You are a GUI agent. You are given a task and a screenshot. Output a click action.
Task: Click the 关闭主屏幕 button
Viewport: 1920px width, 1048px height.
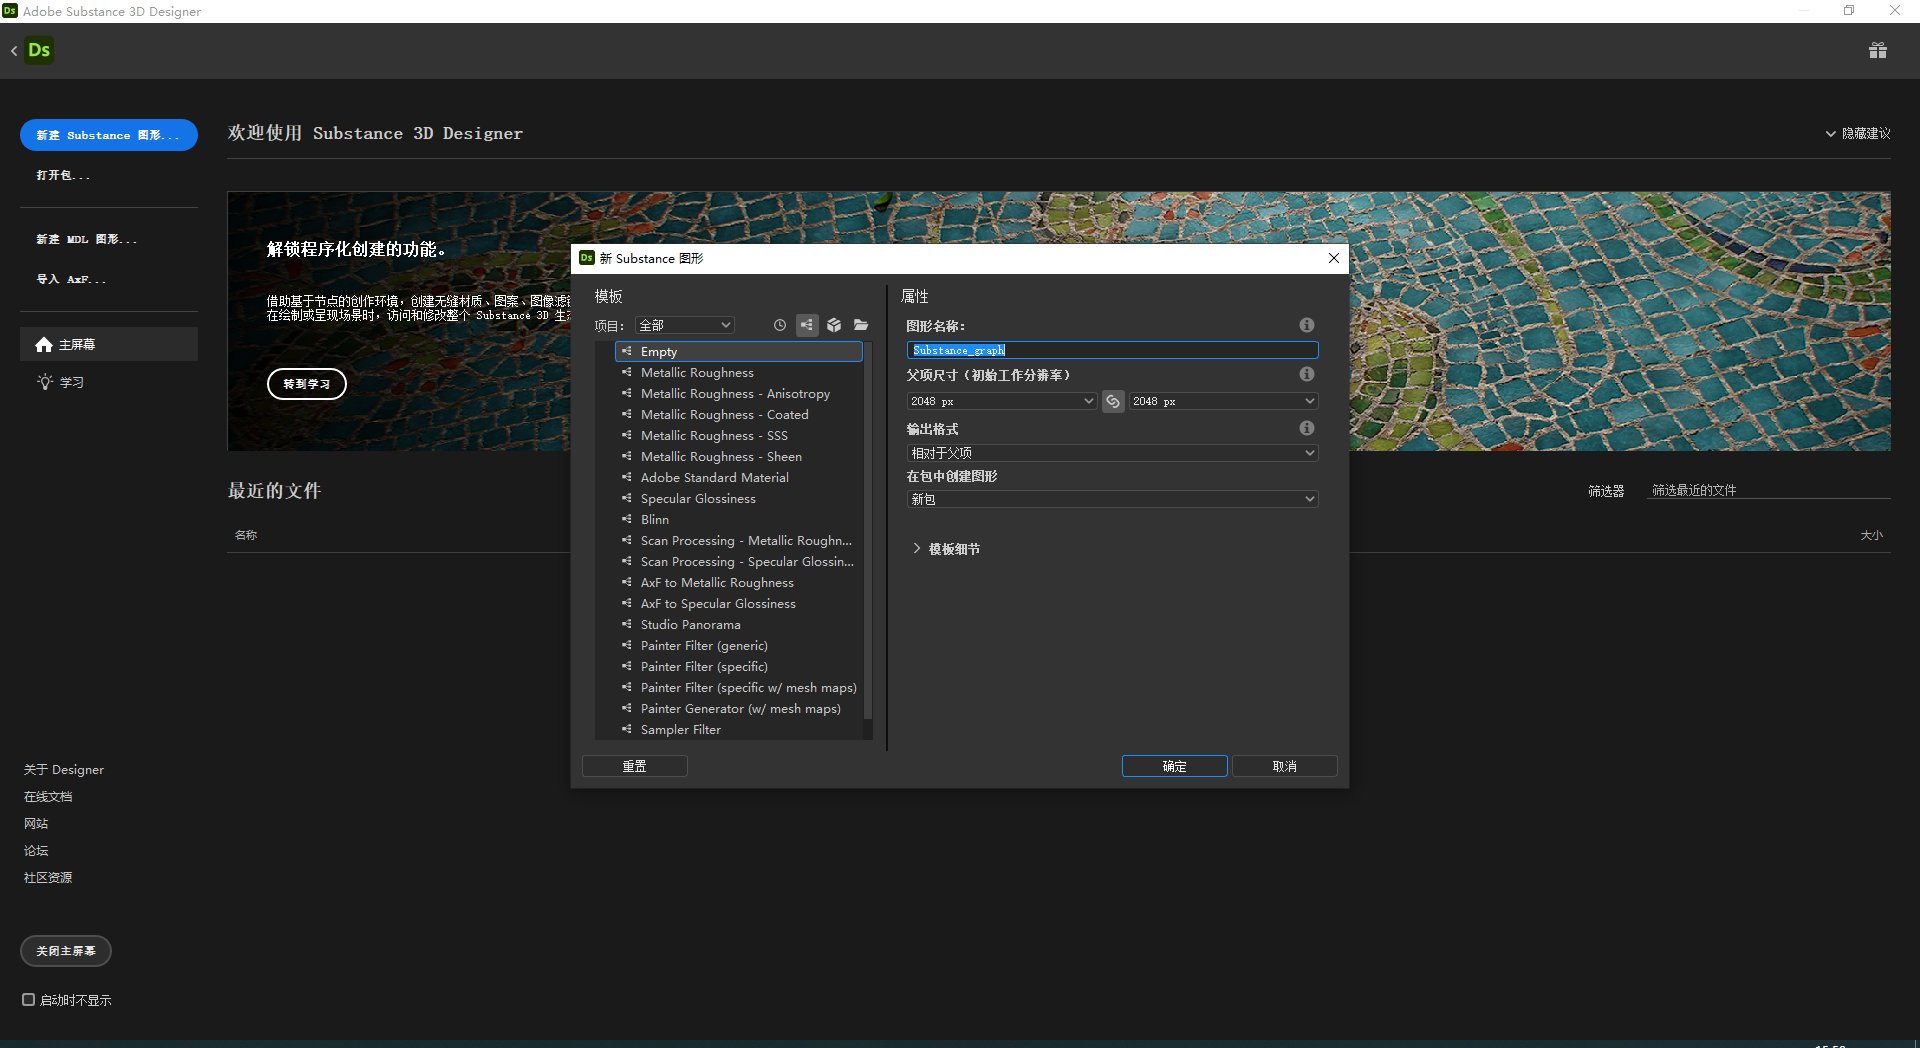pyautogui.click(x=66, y=951)
